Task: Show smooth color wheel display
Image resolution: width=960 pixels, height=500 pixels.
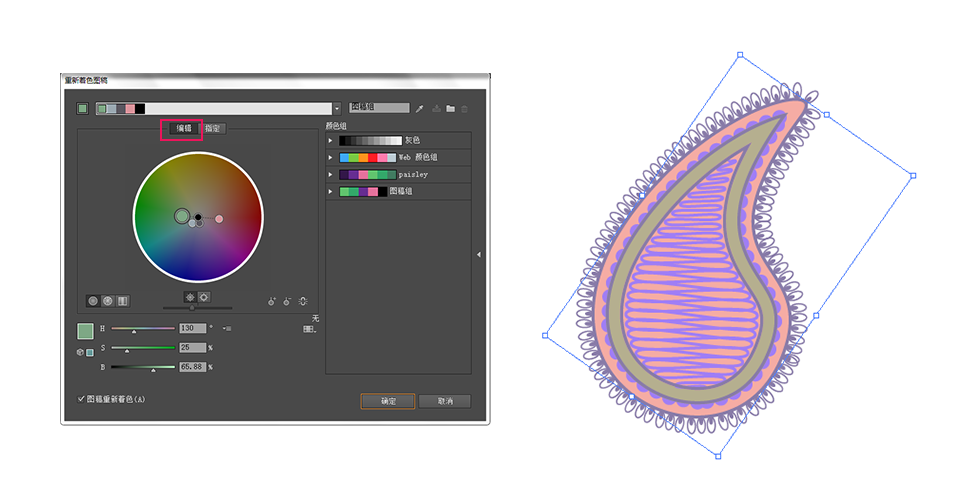Action: [93, 300]
